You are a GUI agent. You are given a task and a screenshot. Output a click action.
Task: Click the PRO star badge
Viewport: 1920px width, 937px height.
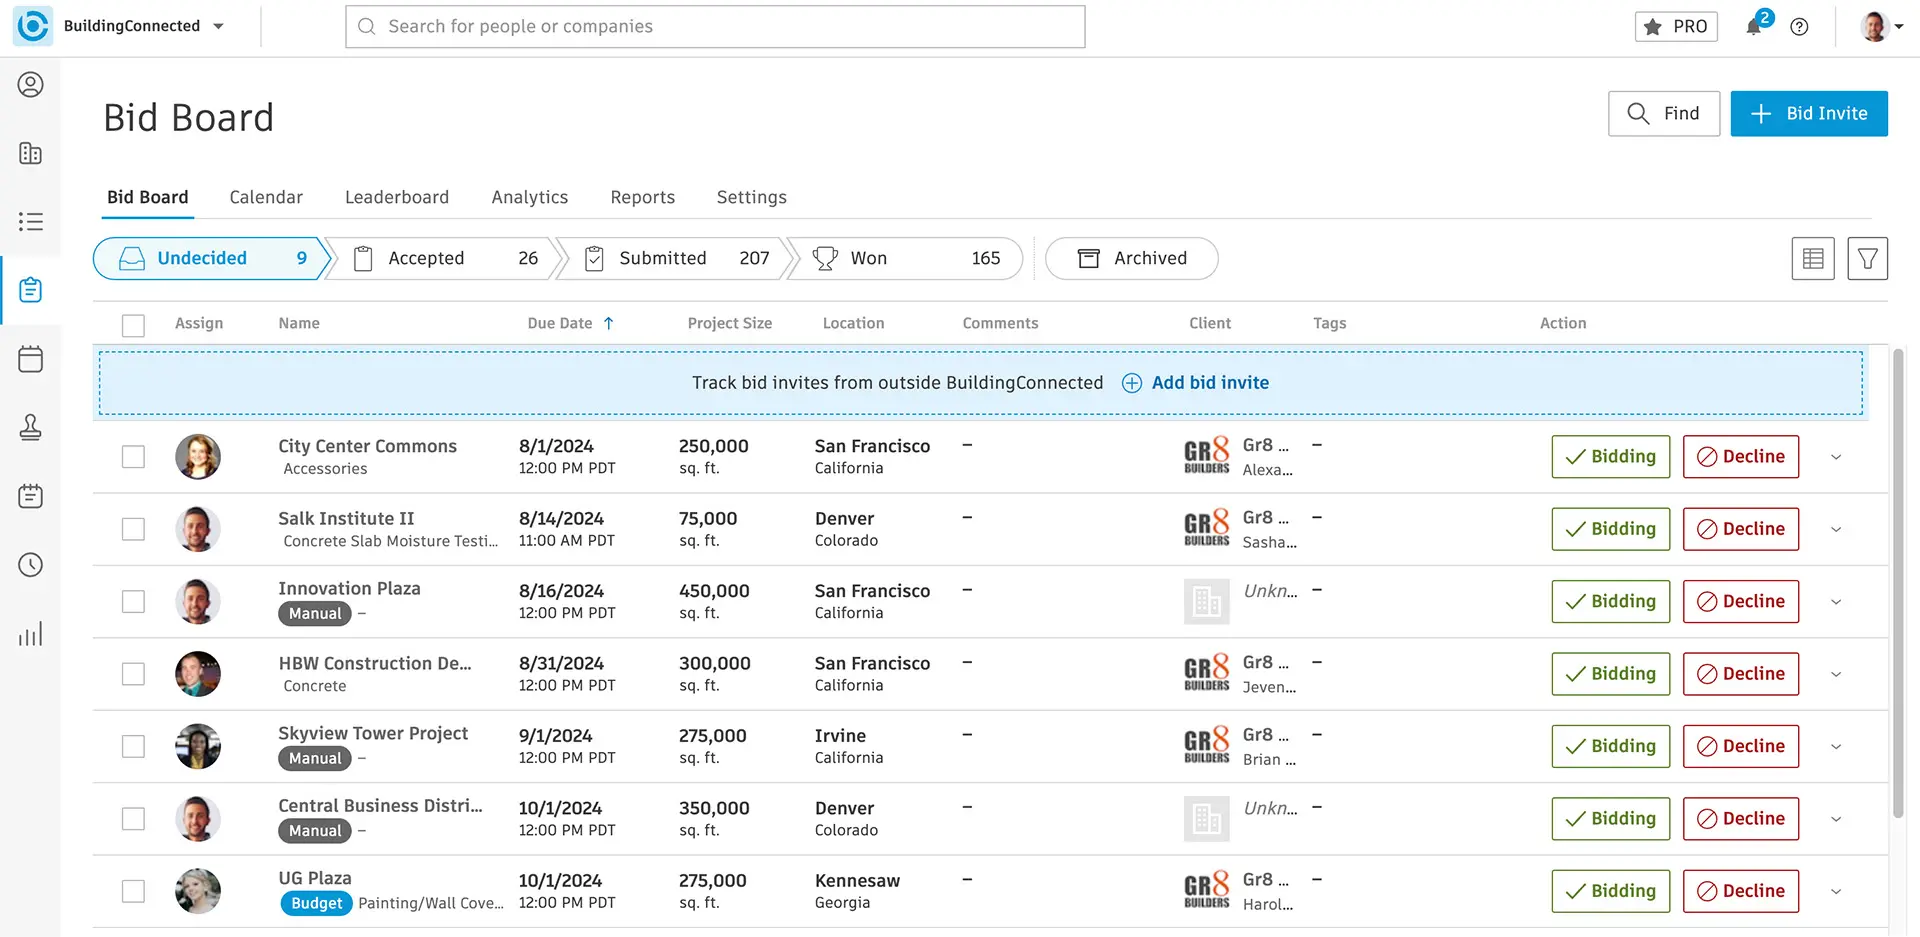coord(1676,27)
